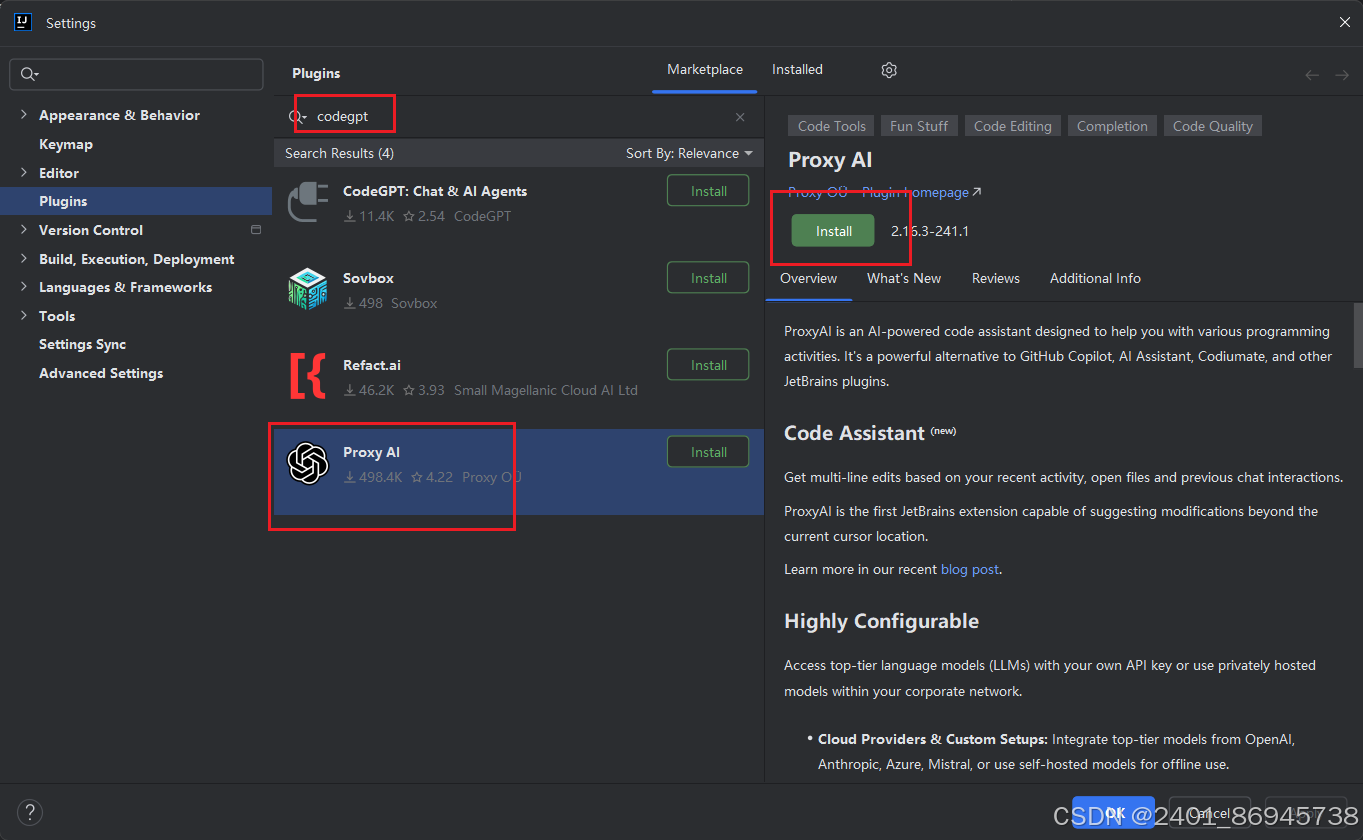Image resolution: width=1363 pixels, height=840 pixels.
Task: Open the Plugin homepage link
Action: coord(922,192)
